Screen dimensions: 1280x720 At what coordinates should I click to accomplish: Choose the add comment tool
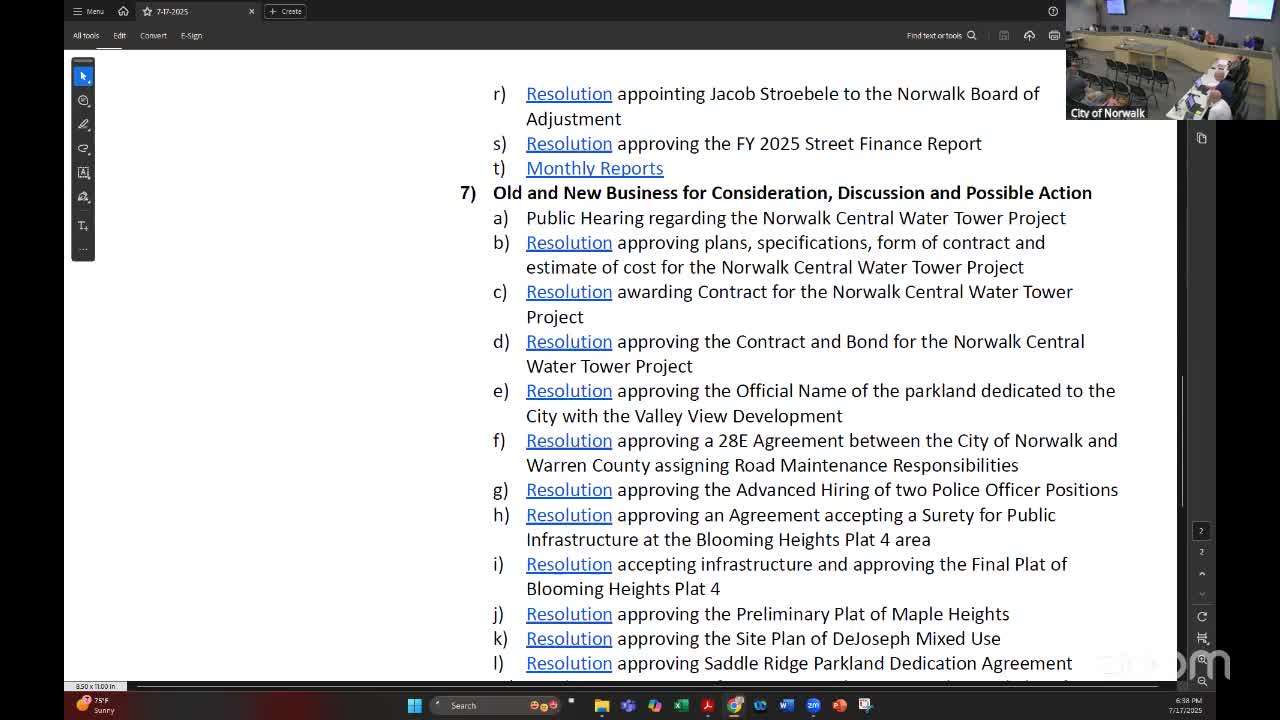[83, 100]
